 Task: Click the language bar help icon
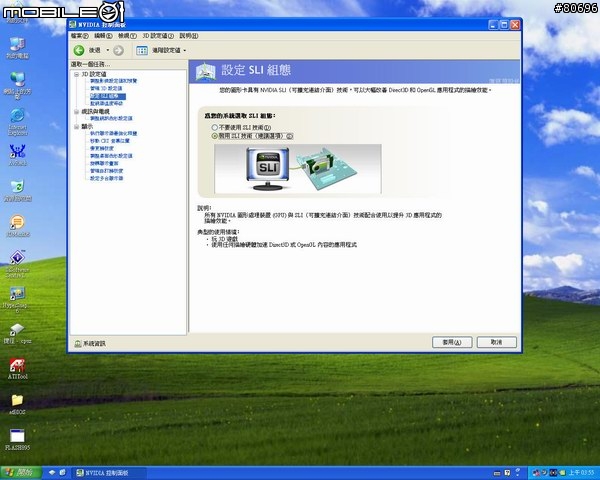click(x=507, y=473)
